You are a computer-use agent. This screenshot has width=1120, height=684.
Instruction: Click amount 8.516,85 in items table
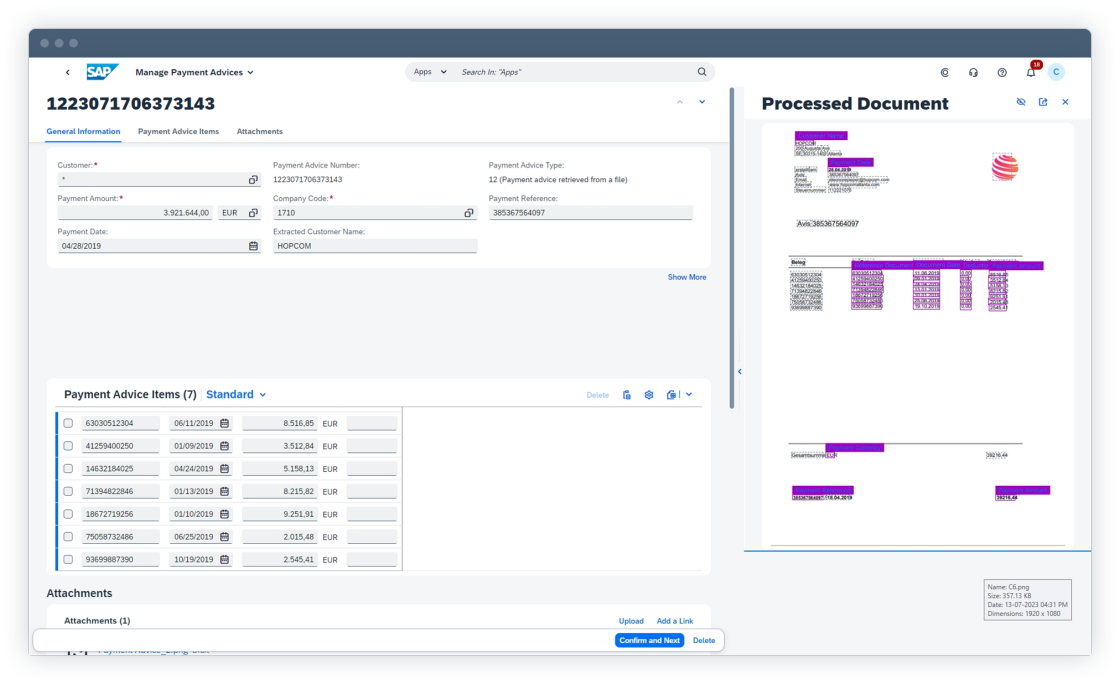click(x=279, y=423)
